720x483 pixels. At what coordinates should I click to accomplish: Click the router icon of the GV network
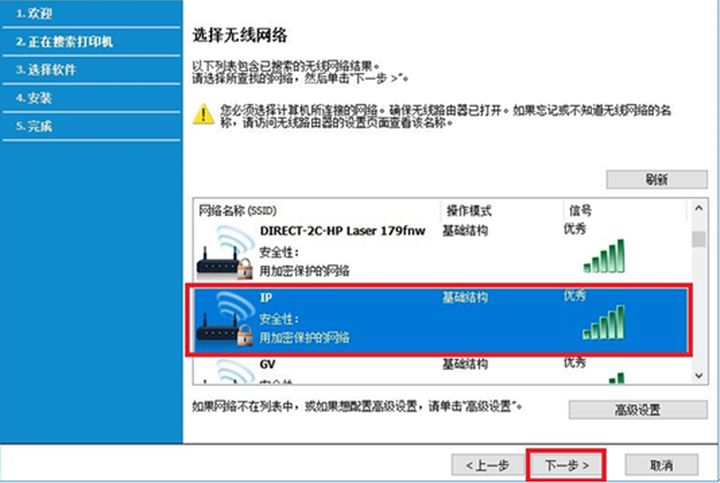point(229,371)
